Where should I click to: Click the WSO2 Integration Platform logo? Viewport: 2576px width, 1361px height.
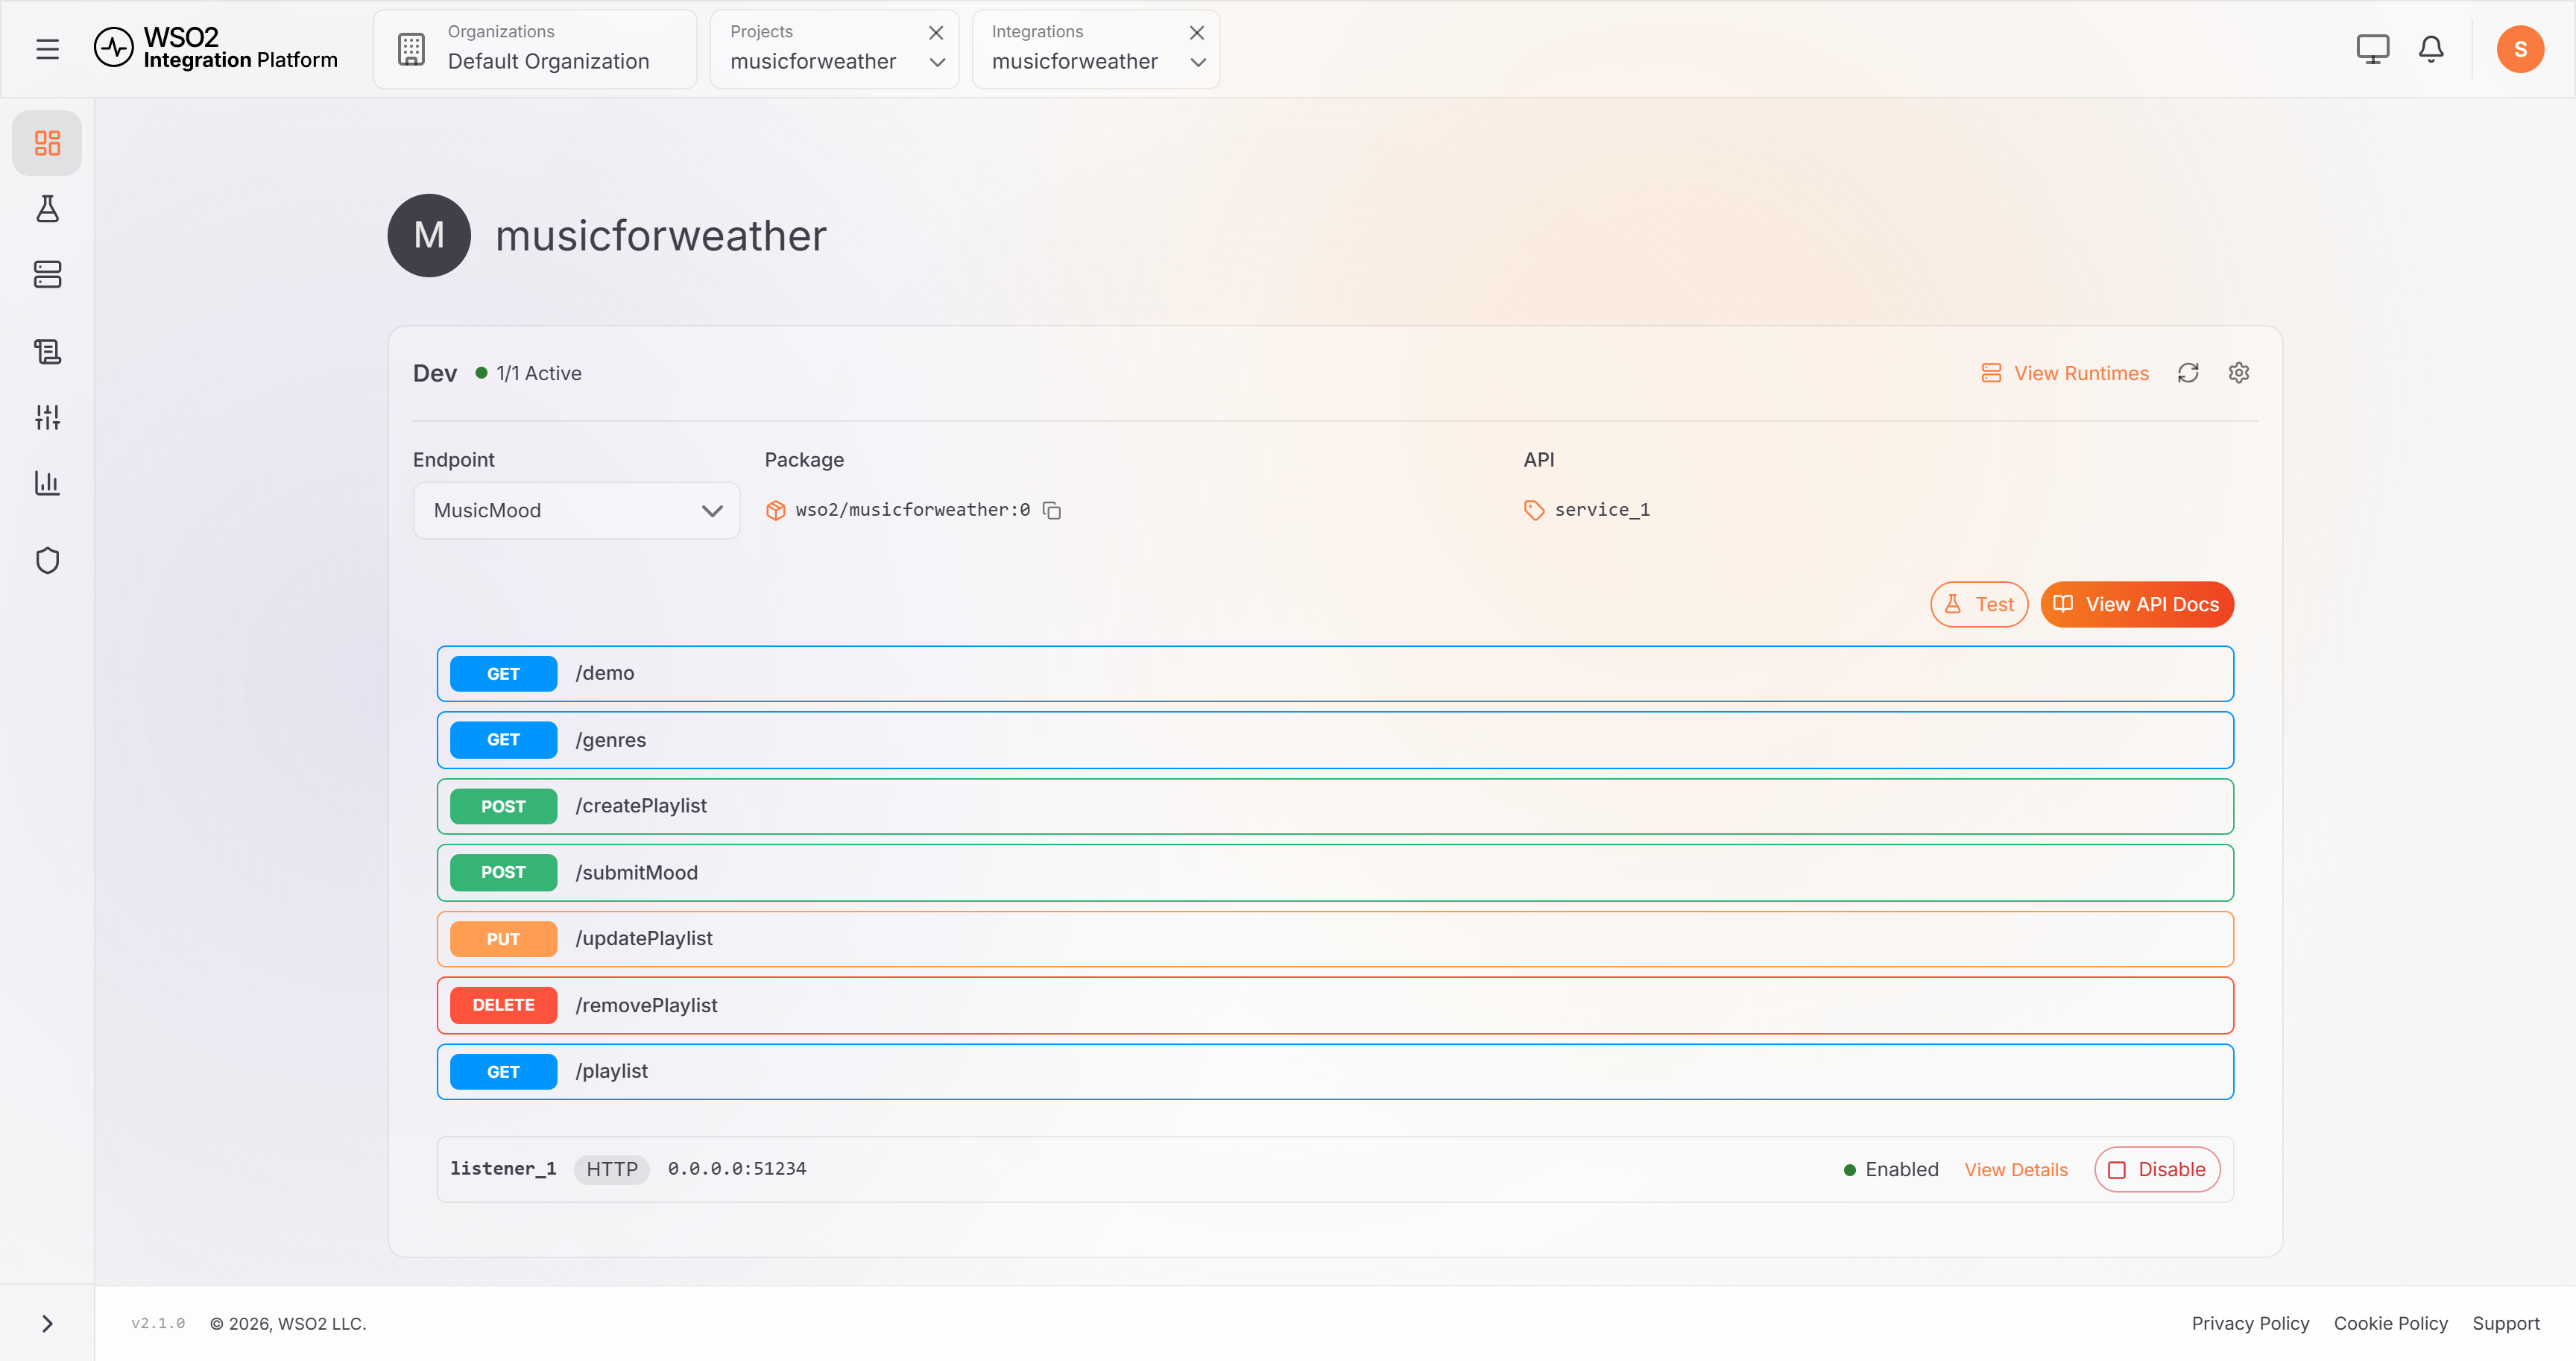tap(216, 48)
